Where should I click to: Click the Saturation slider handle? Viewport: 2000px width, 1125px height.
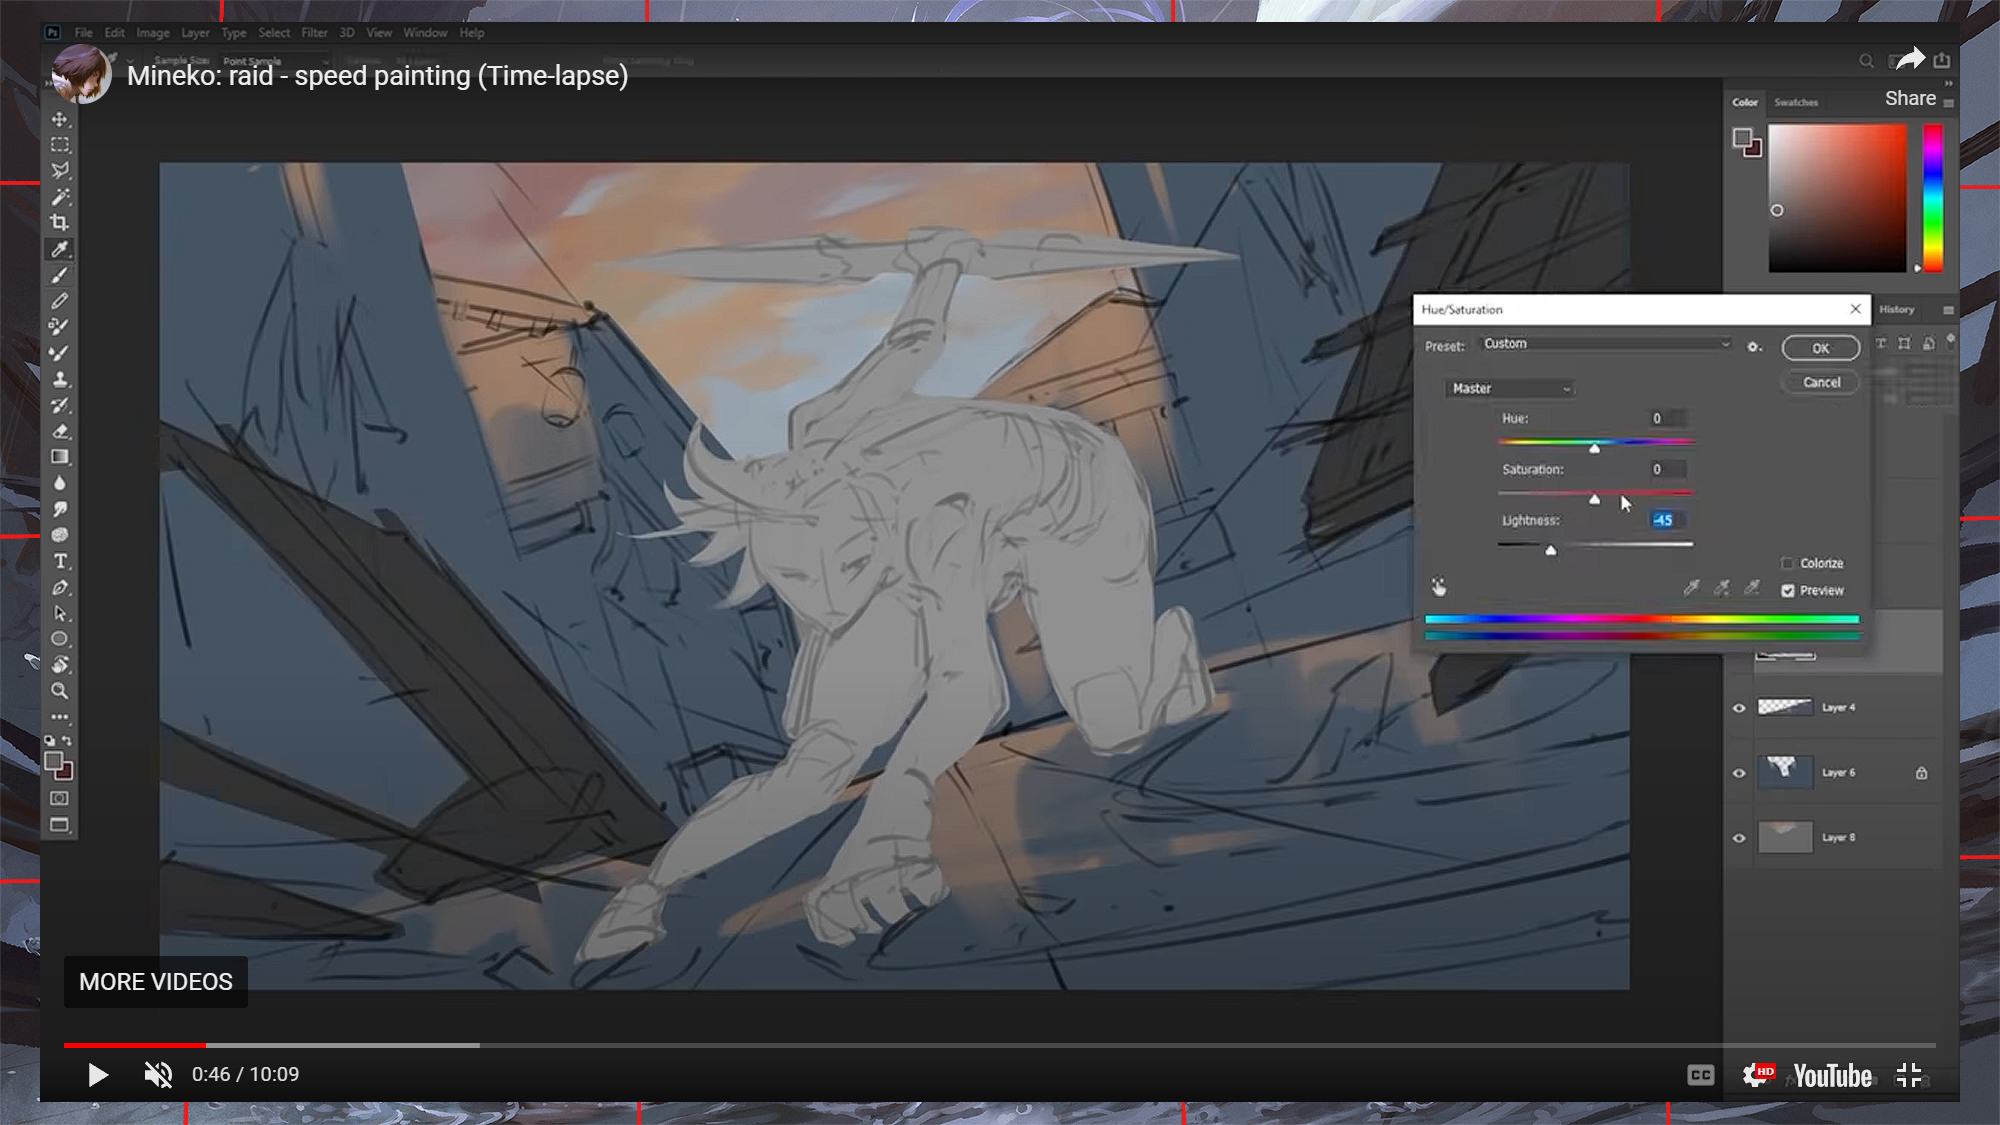point(1595,499)
